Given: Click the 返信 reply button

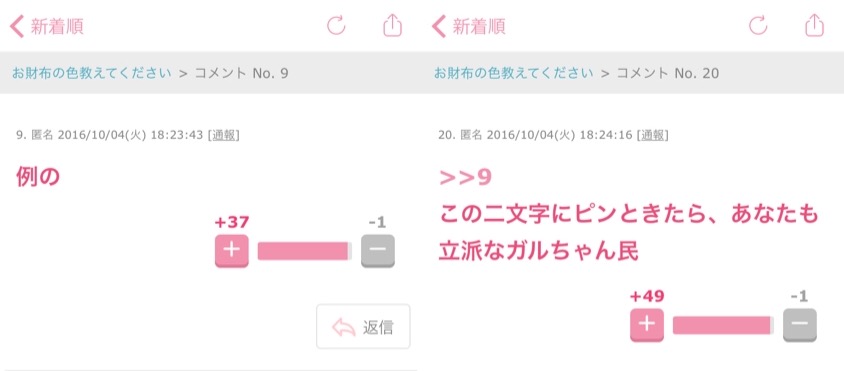Looking at the screenshot, I should pyautogui.click(x=363, y=326).
